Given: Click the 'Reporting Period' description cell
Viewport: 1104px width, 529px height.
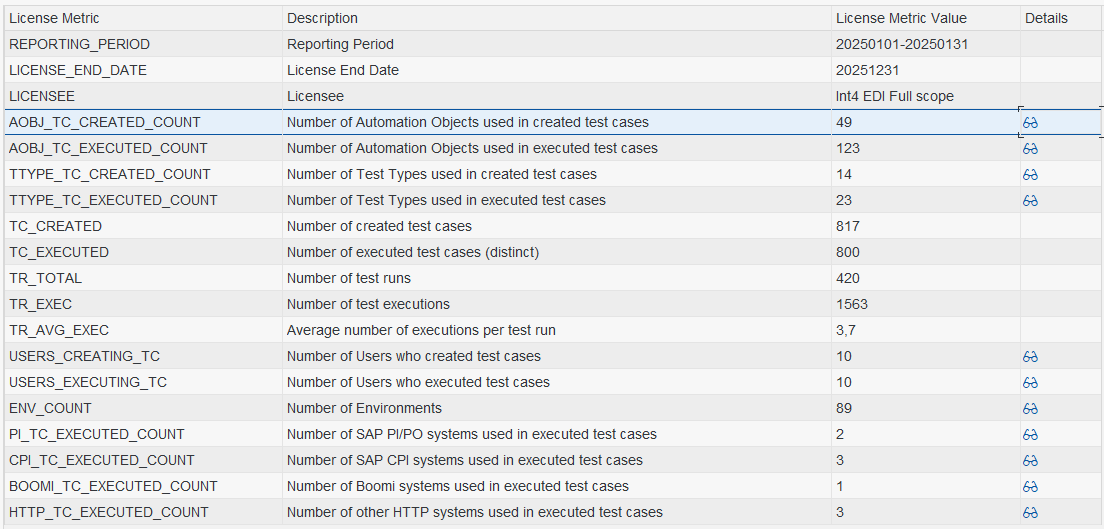Looking at the screenshot, I should (x=557, y=44).
